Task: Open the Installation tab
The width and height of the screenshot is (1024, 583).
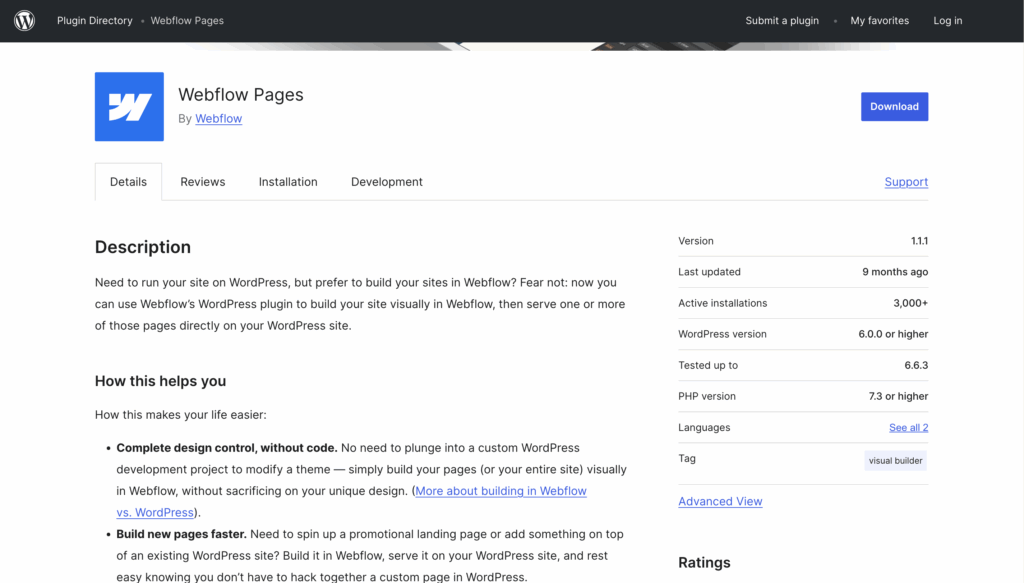Action: click(x=288, y=182)
